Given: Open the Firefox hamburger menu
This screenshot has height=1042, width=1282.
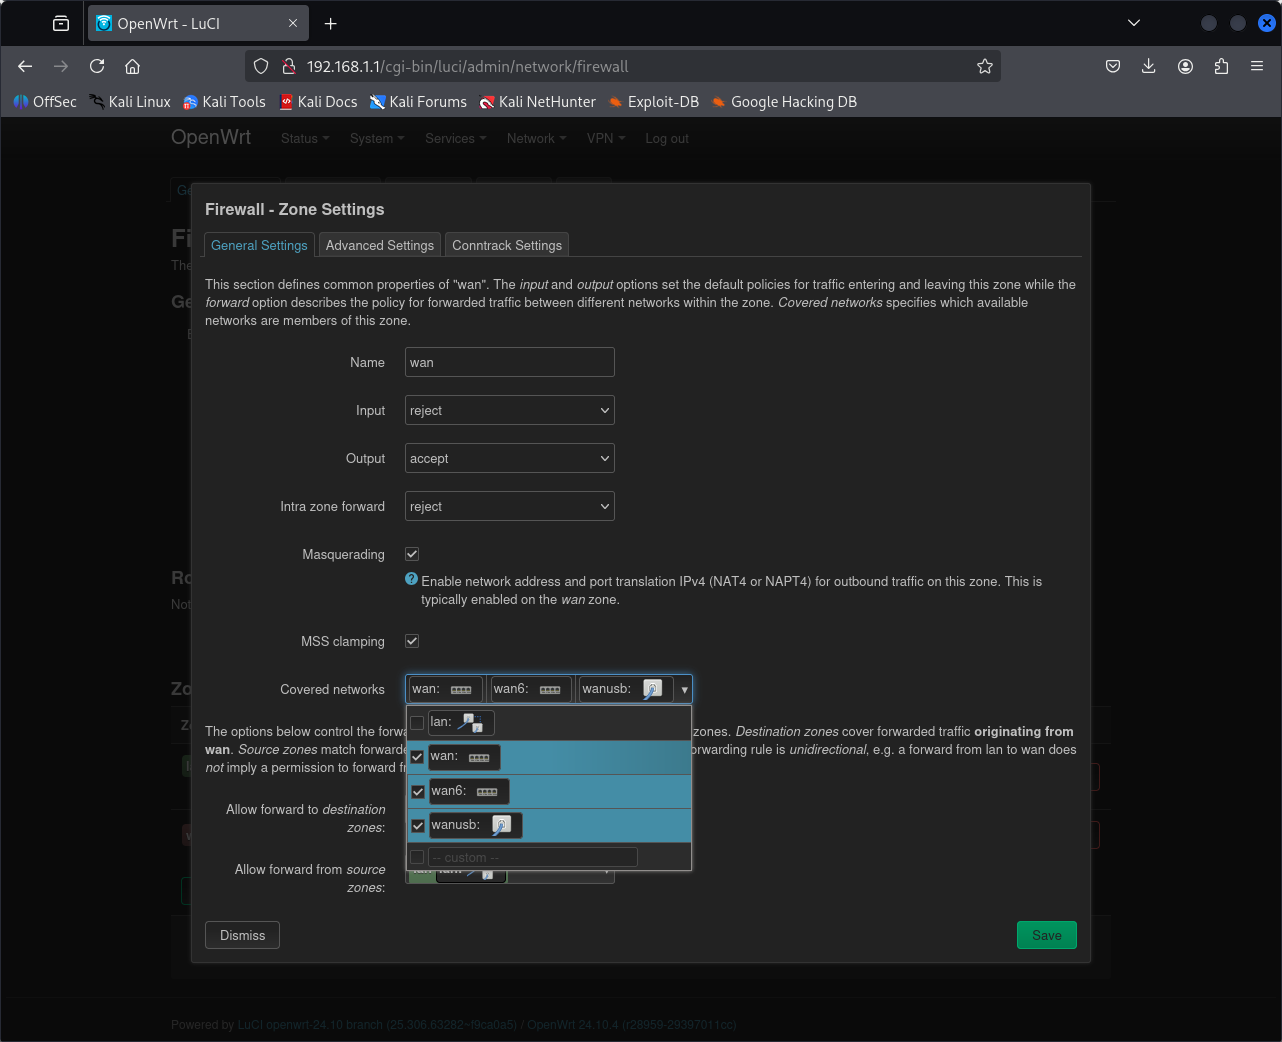Looking at the screenshot, I should [1257, 66].
